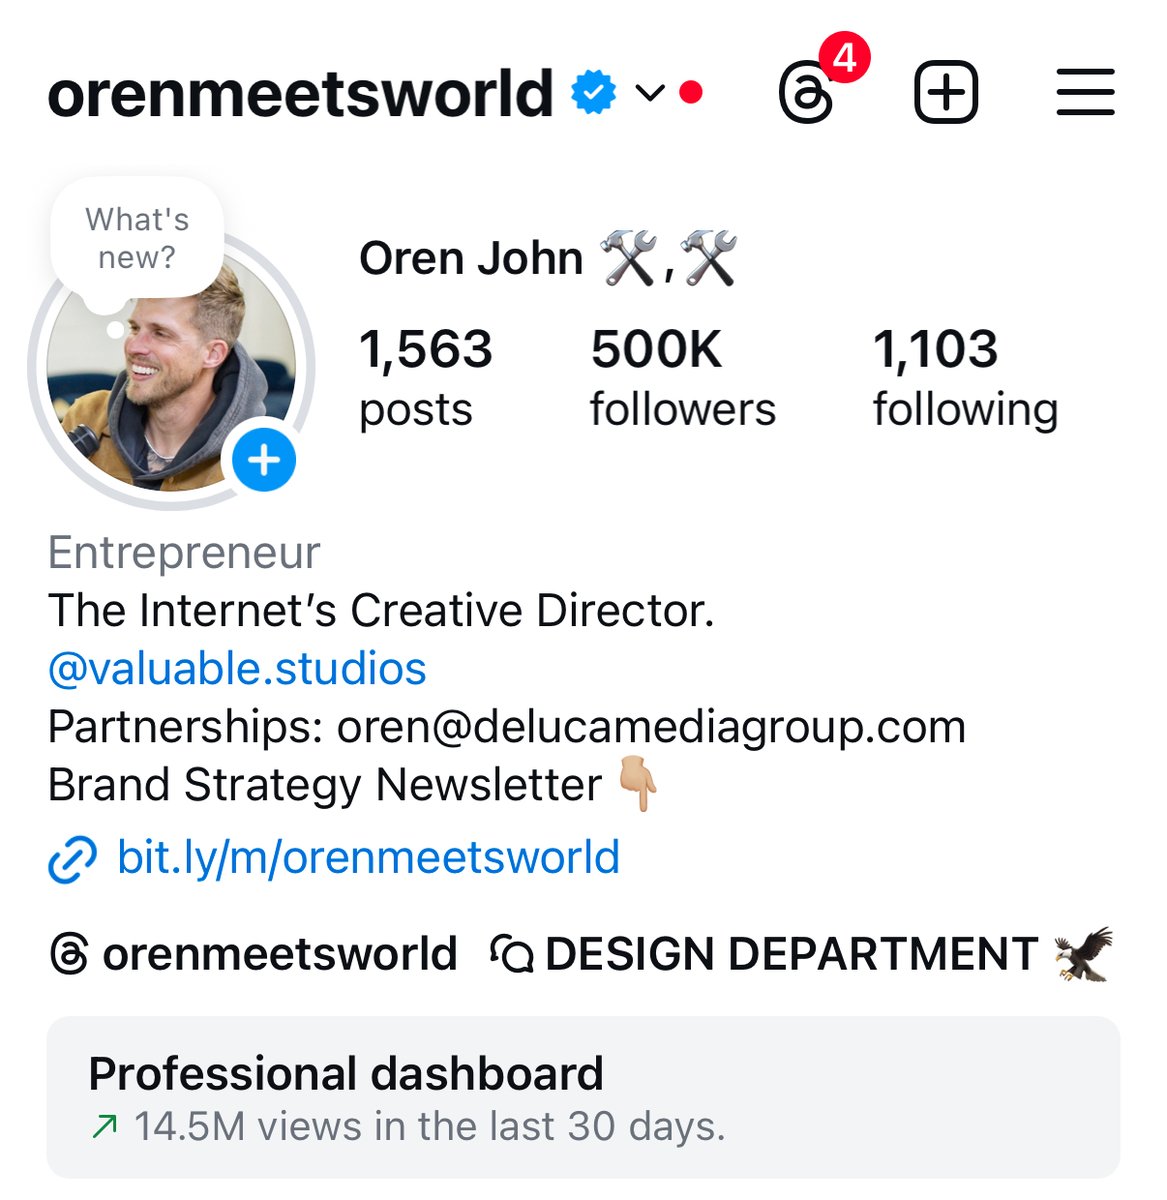Tap the broadcast channel chat icon
Viewport: 1167px width, 1200px height.
513,954
